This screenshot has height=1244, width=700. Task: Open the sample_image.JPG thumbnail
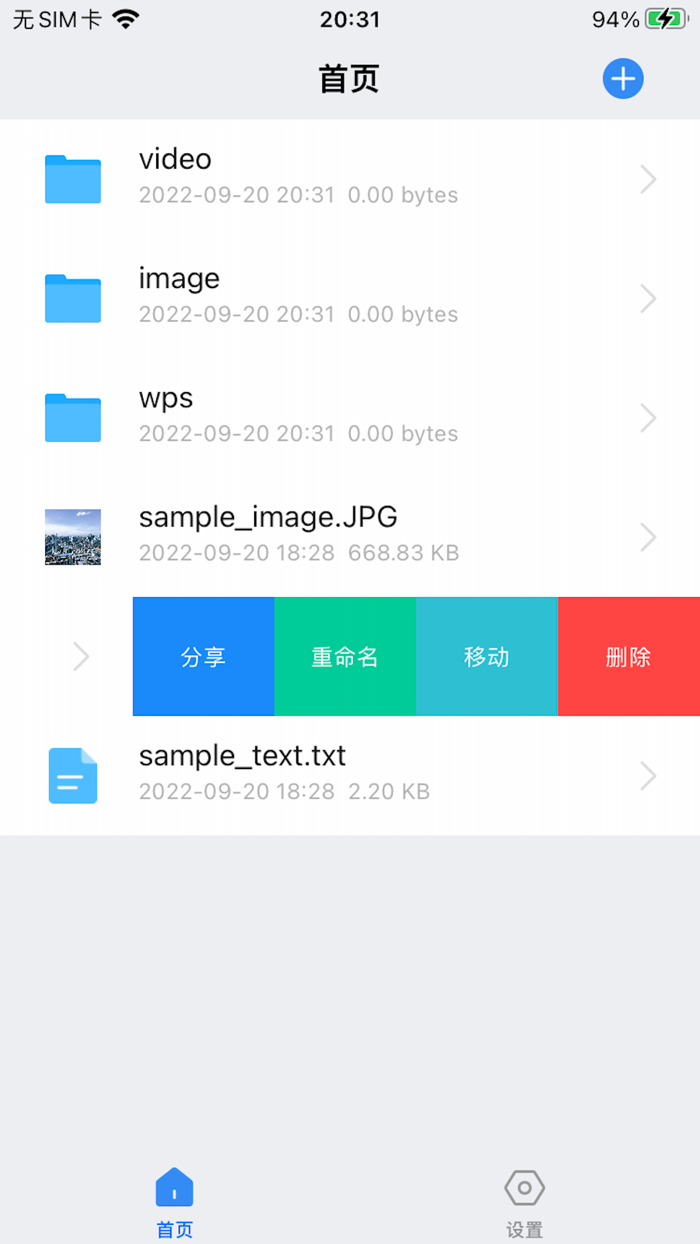73,537
